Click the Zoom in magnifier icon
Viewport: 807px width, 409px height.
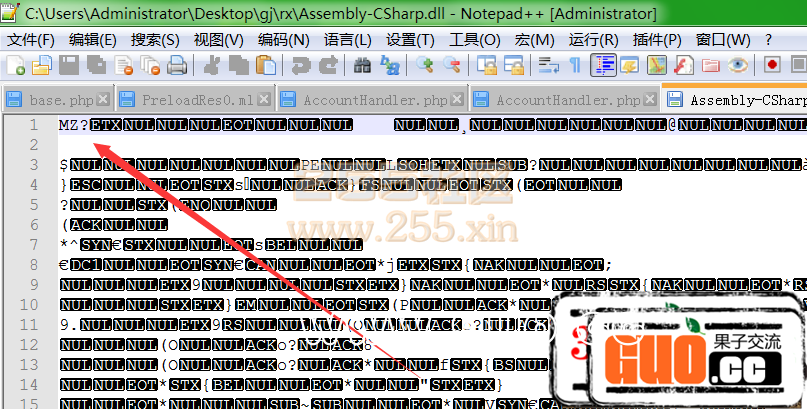pyautogui.click(x=426, y=66)
